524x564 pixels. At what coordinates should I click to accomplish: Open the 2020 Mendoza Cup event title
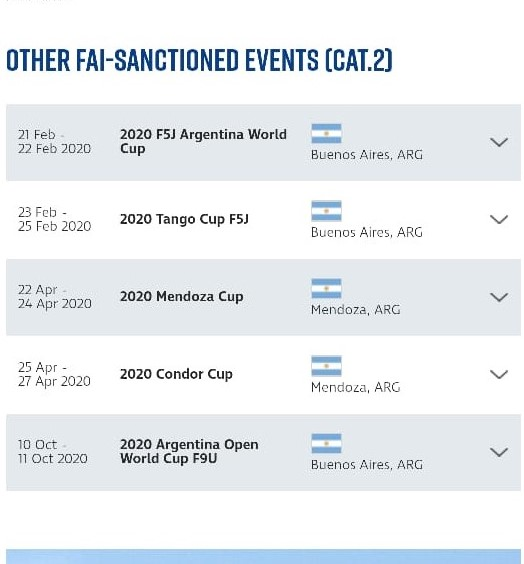182,297
